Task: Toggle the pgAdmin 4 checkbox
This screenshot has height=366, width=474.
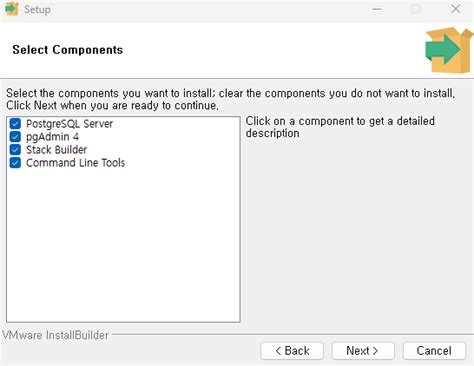Action: click(15, 137)
